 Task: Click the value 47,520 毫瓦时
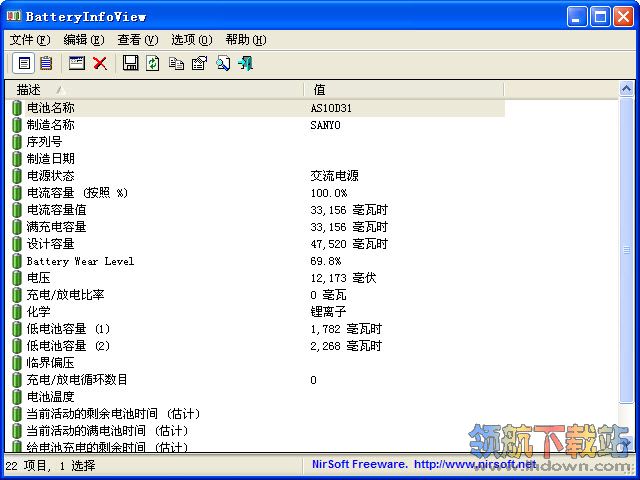pos(349,244)
